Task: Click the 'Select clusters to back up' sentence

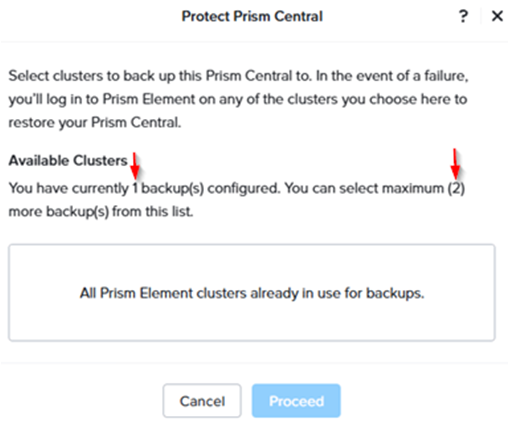Action: (160, 76)
